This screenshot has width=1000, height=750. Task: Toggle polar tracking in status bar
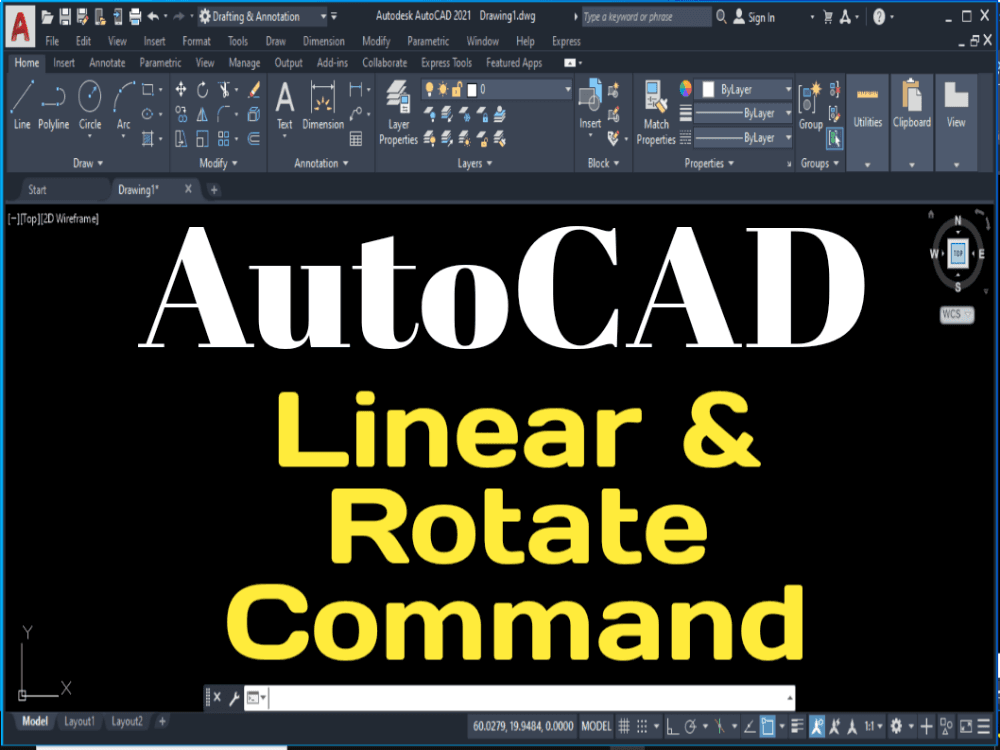point(690,726)
